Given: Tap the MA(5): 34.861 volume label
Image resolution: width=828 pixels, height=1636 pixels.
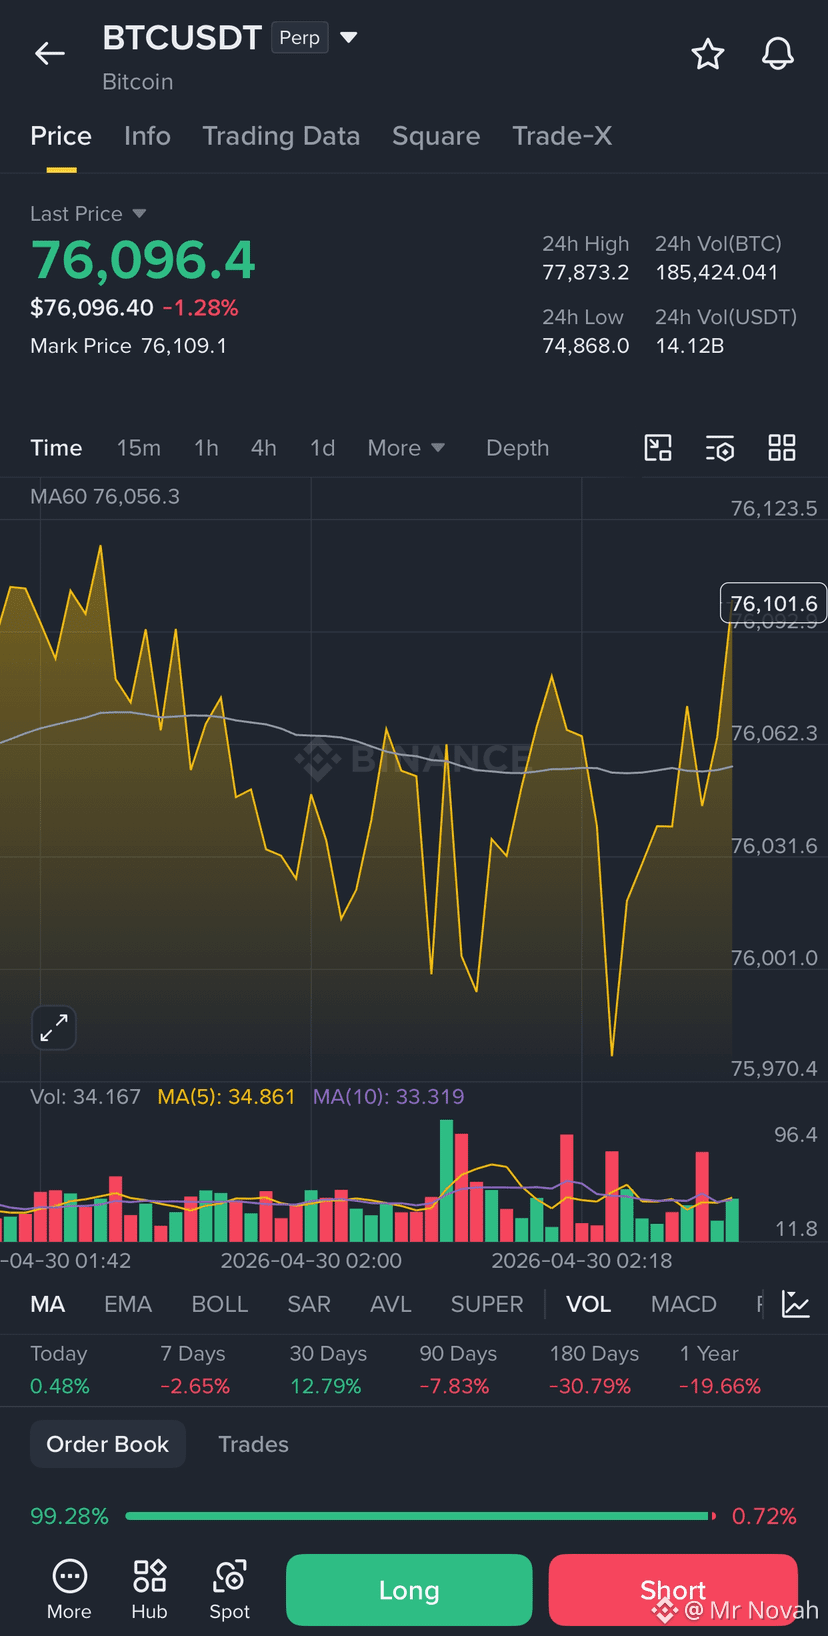Looking at the screenshot, I should 227,1097.
